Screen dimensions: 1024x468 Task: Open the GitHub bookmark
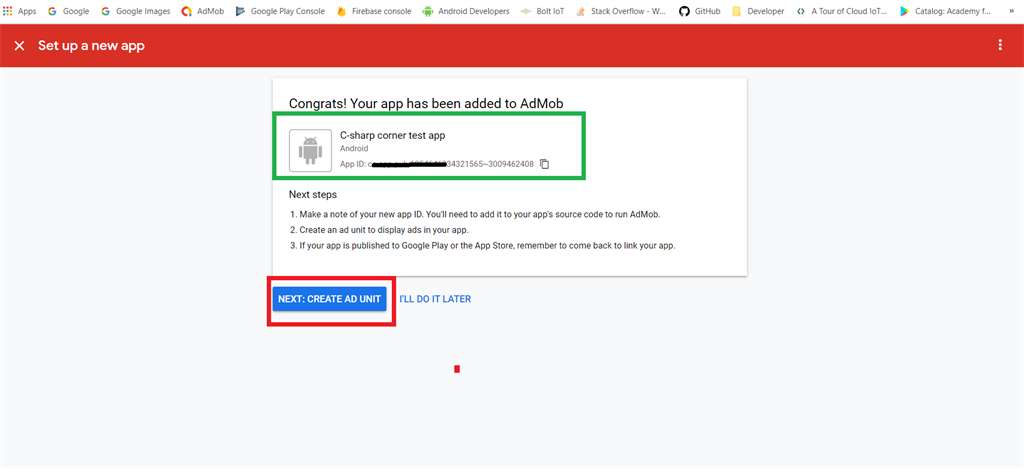699,11
